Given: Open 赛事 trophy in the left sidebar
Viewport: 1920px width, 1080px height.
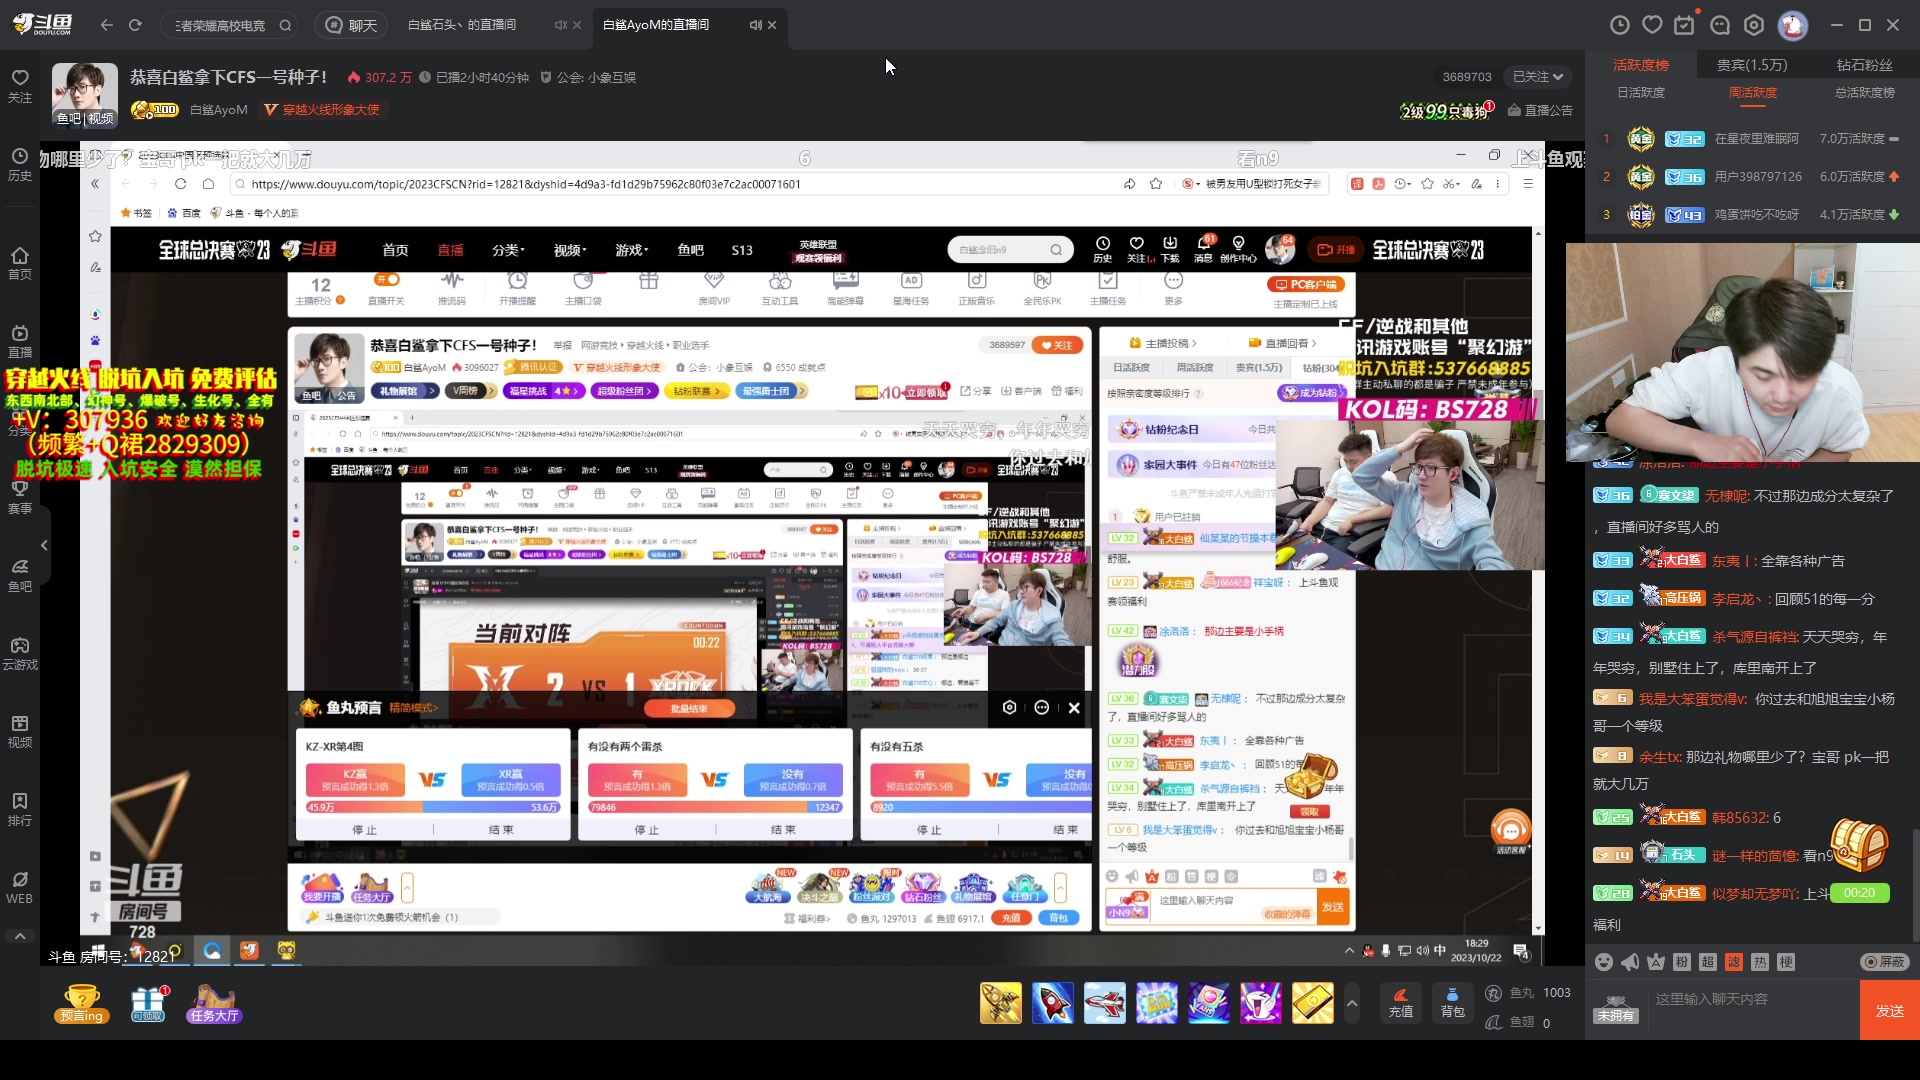Looking at the screenshot, I should [20, 497].
